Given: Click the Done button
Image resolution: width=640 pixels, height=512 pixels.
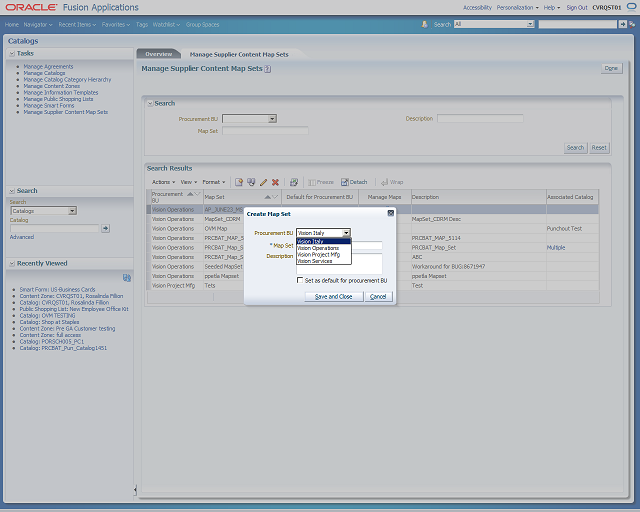Looking at the screenshot, I should (x=611, y=68).
